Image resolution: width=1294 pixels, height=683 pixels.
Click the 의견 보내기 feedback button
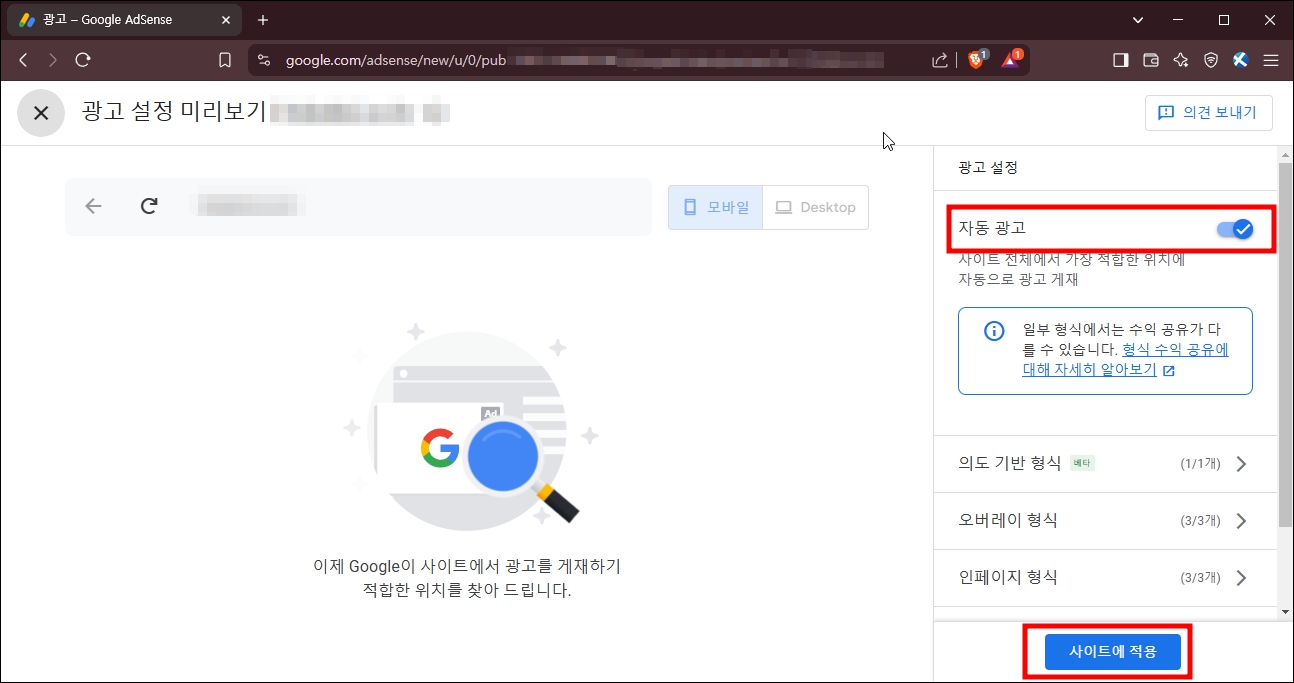click(1208, 112)
